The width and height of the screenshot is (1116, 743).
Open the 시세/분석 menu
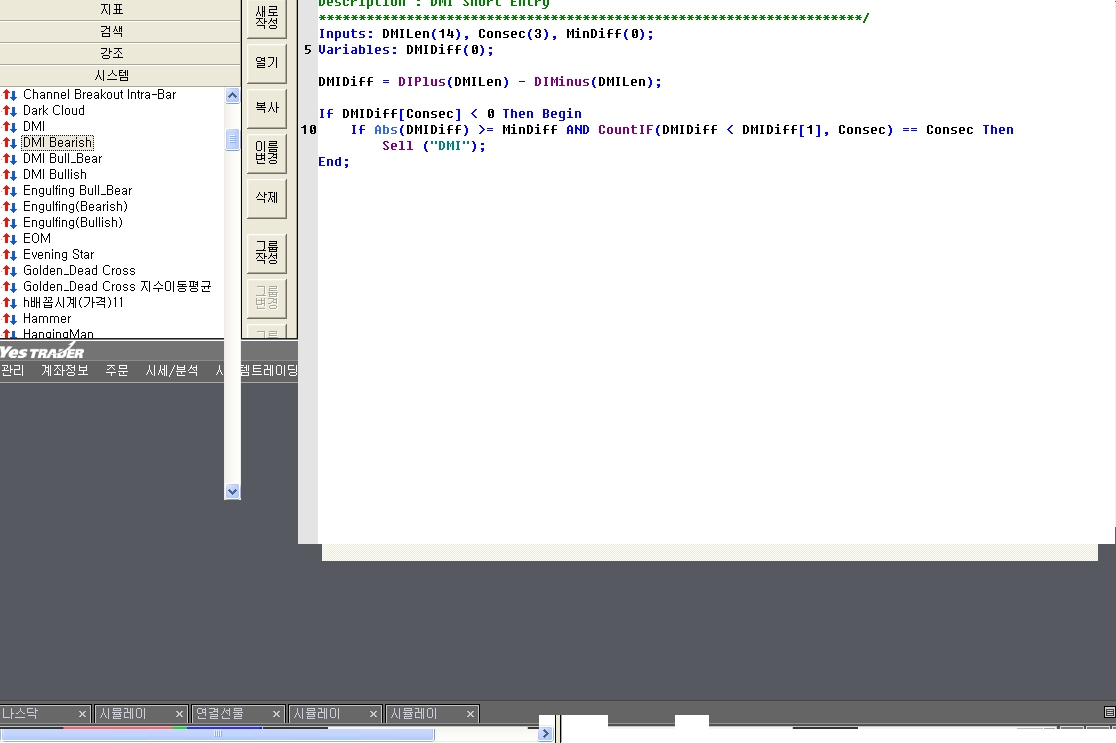(172, 371)
